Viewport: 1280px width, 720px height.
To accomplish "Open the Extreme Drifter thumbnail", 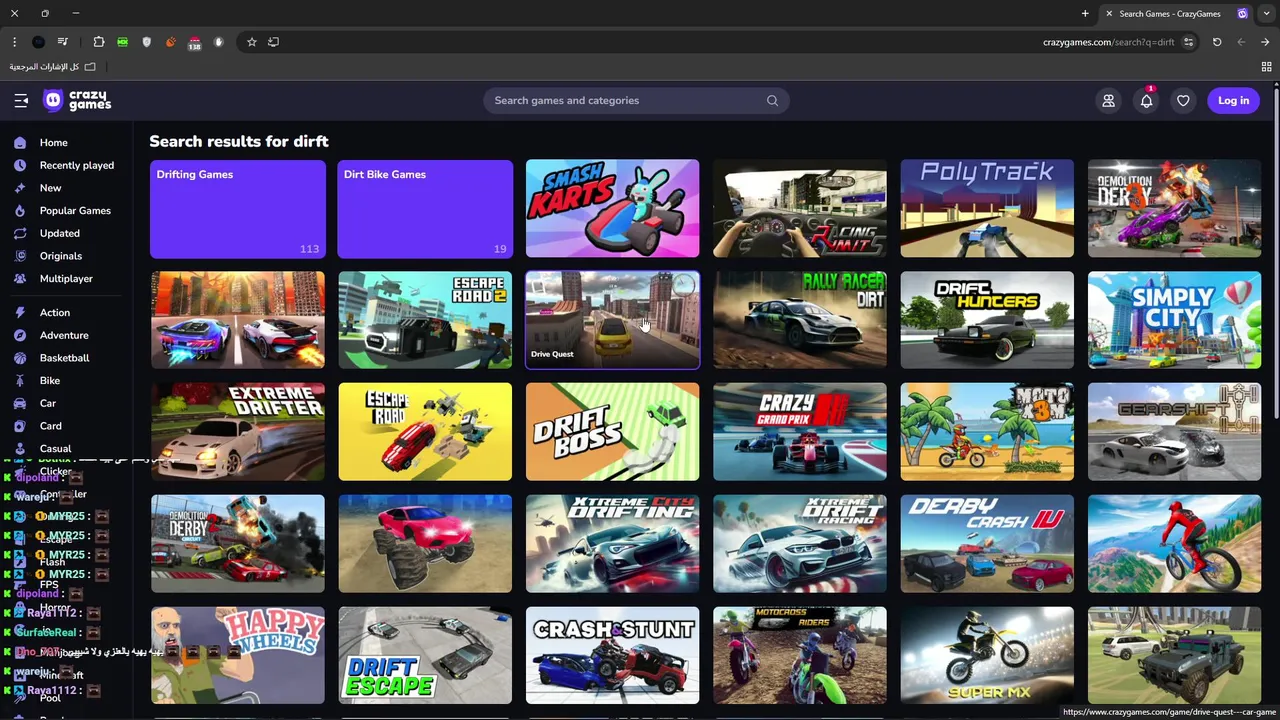I will pos(238,432).
